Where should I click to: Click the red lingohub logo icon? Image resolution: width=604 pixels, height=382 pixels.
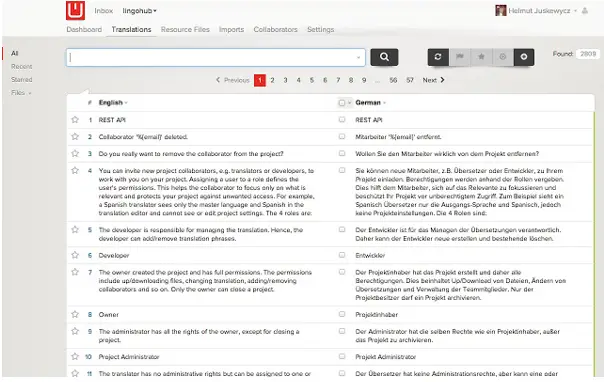click(x=75, y=10)
